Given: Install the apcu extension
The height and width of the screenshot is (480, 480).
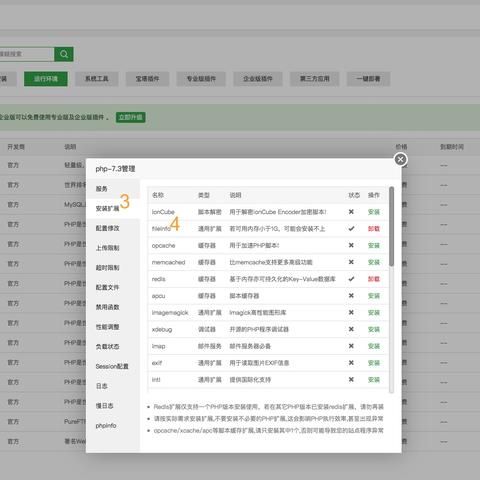Looking at the screenshot, I should pos(374,296).
